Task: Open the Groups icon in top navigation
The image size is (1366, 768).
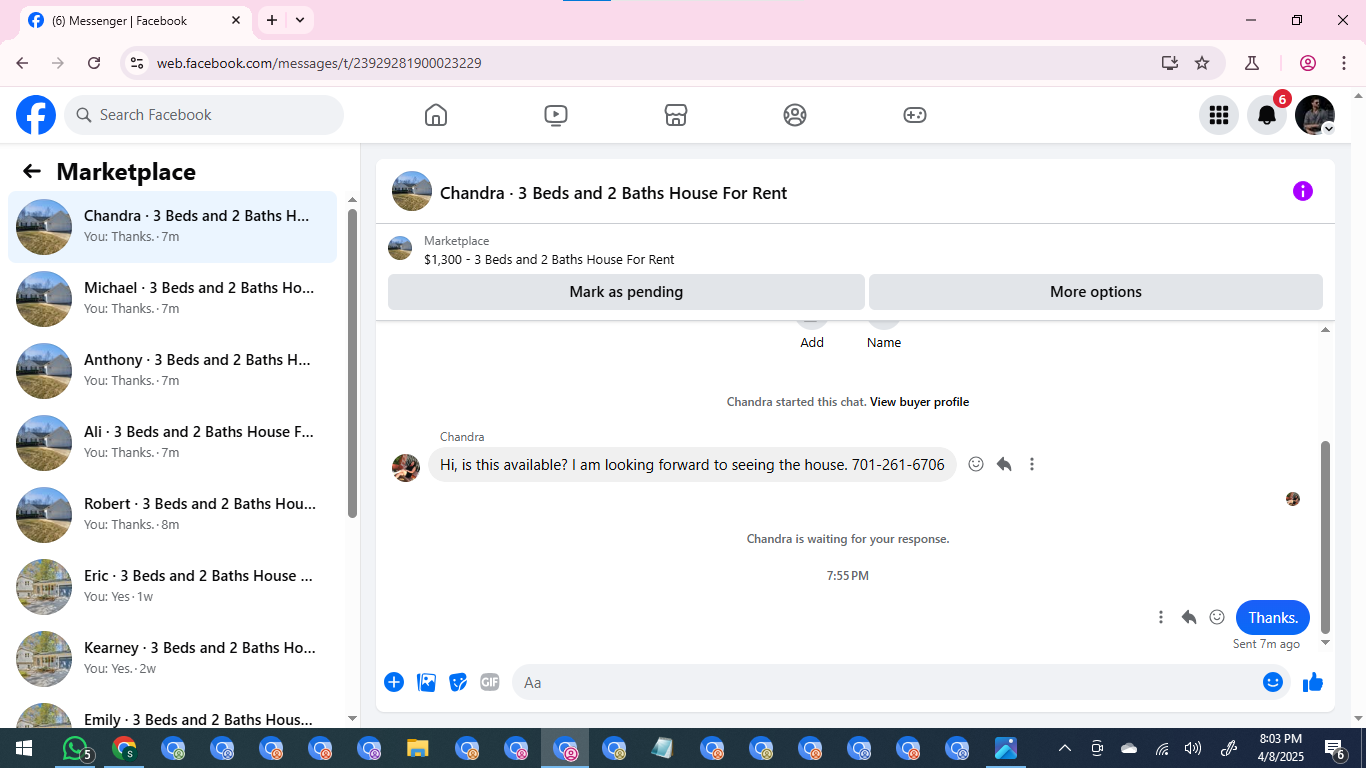Action: [795, 115]
